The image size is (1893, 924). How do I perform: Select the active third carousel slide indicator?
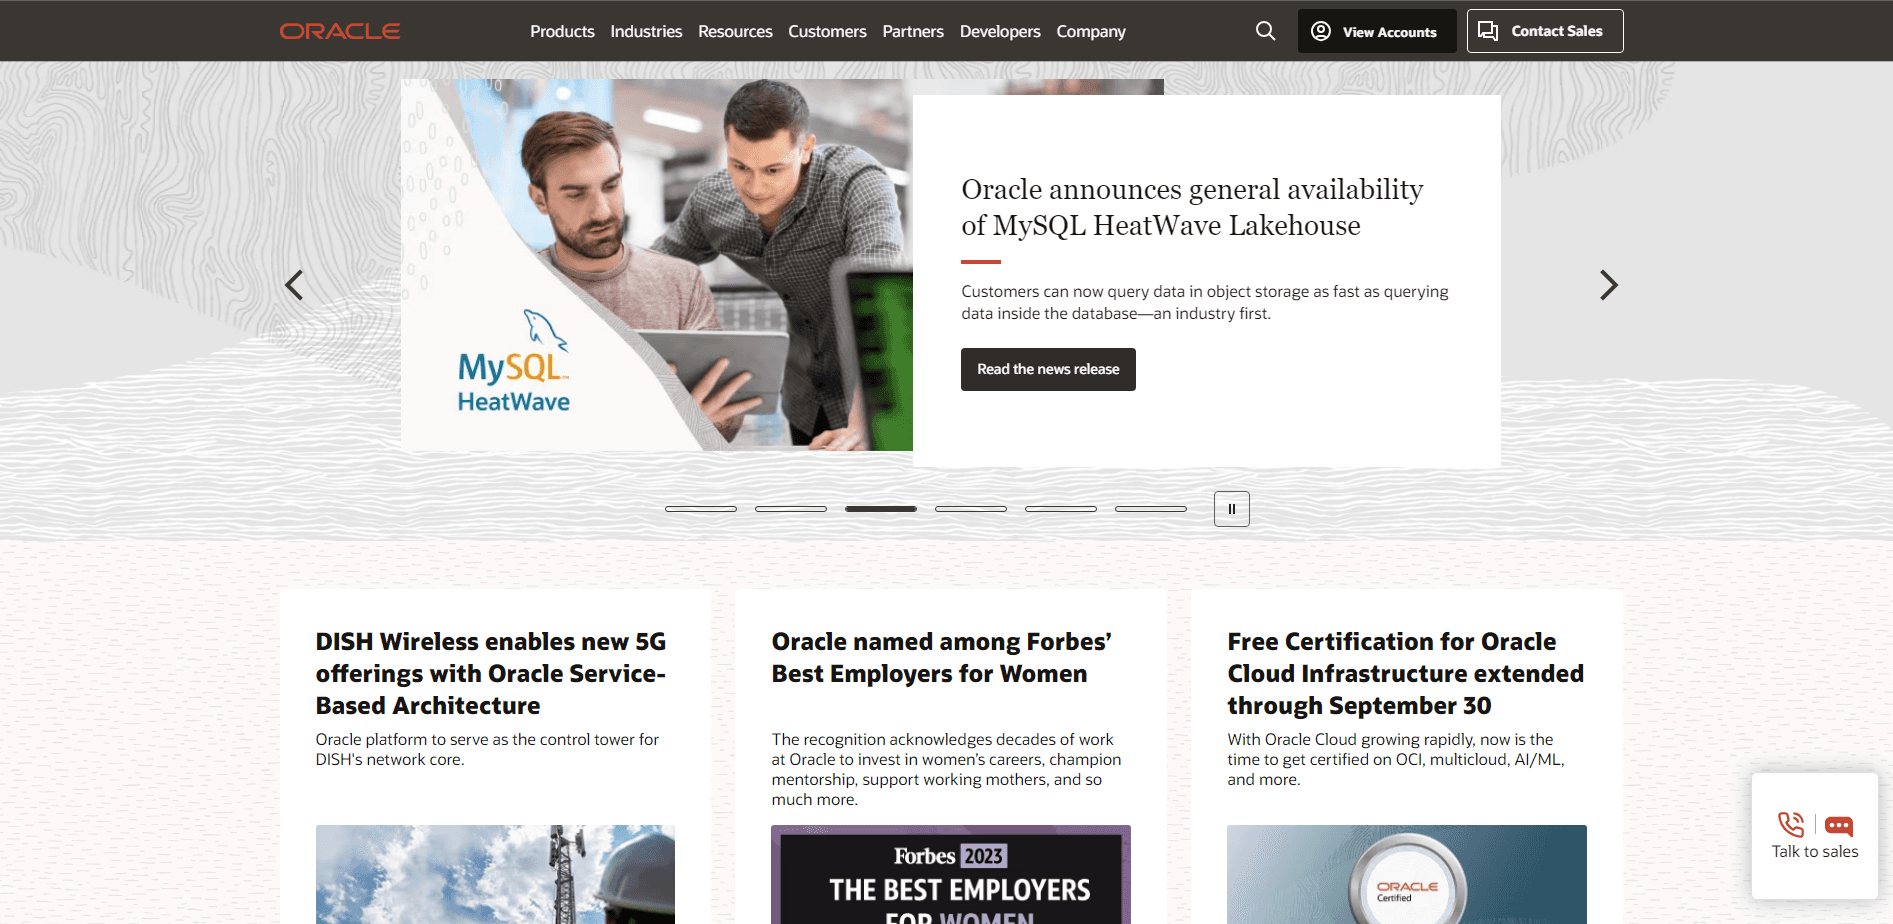(881, 509)
